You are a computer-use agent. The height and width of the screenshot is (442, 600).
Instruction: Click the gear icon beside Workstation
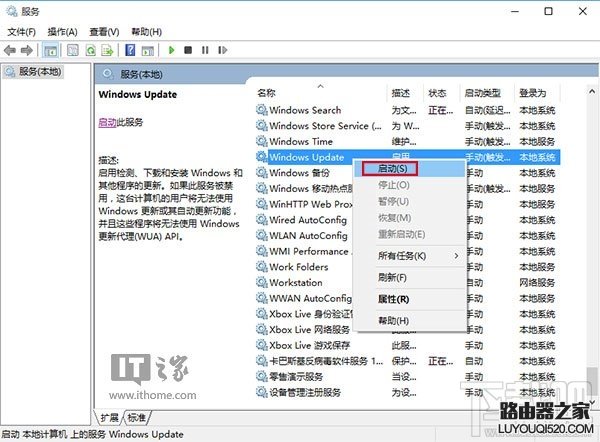[262, 283]
